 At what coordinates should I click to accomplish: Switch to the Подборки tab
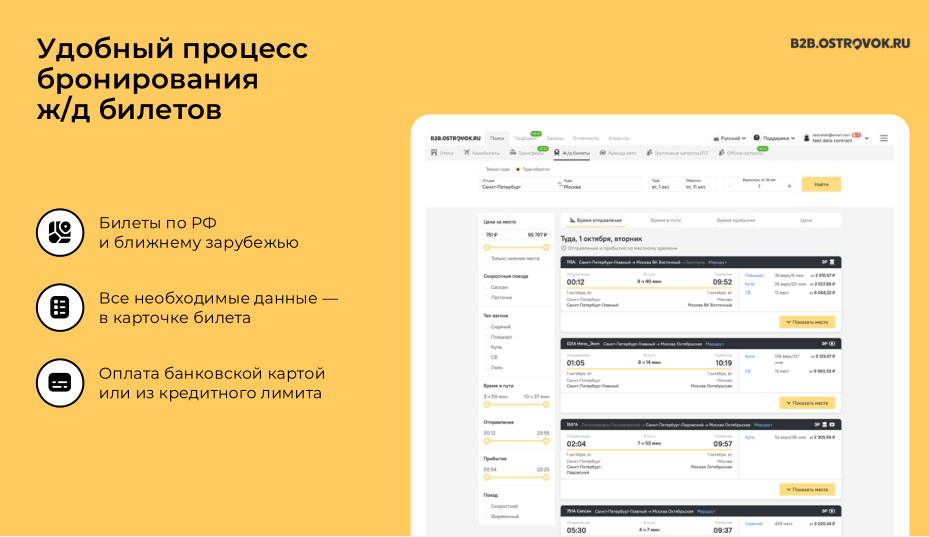[525, 138]
